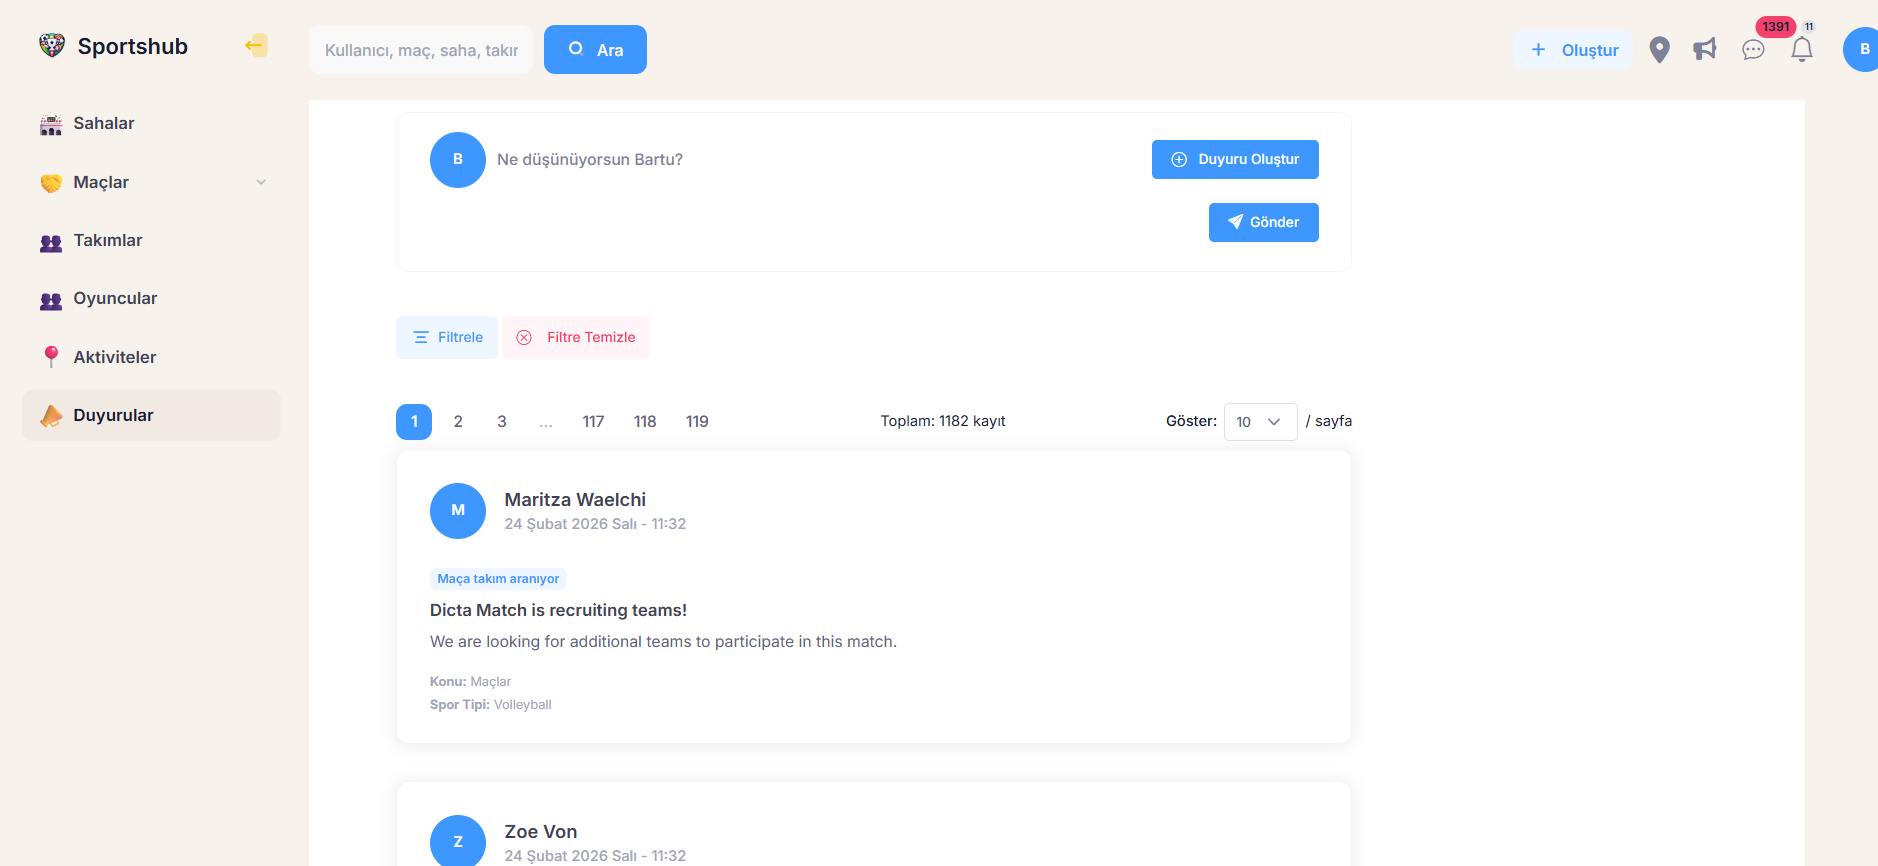The width and height of the screenshot is (1878, 866).
Task: Clear filters with Filtre Temizle
Action: click(x=576, y=338)
